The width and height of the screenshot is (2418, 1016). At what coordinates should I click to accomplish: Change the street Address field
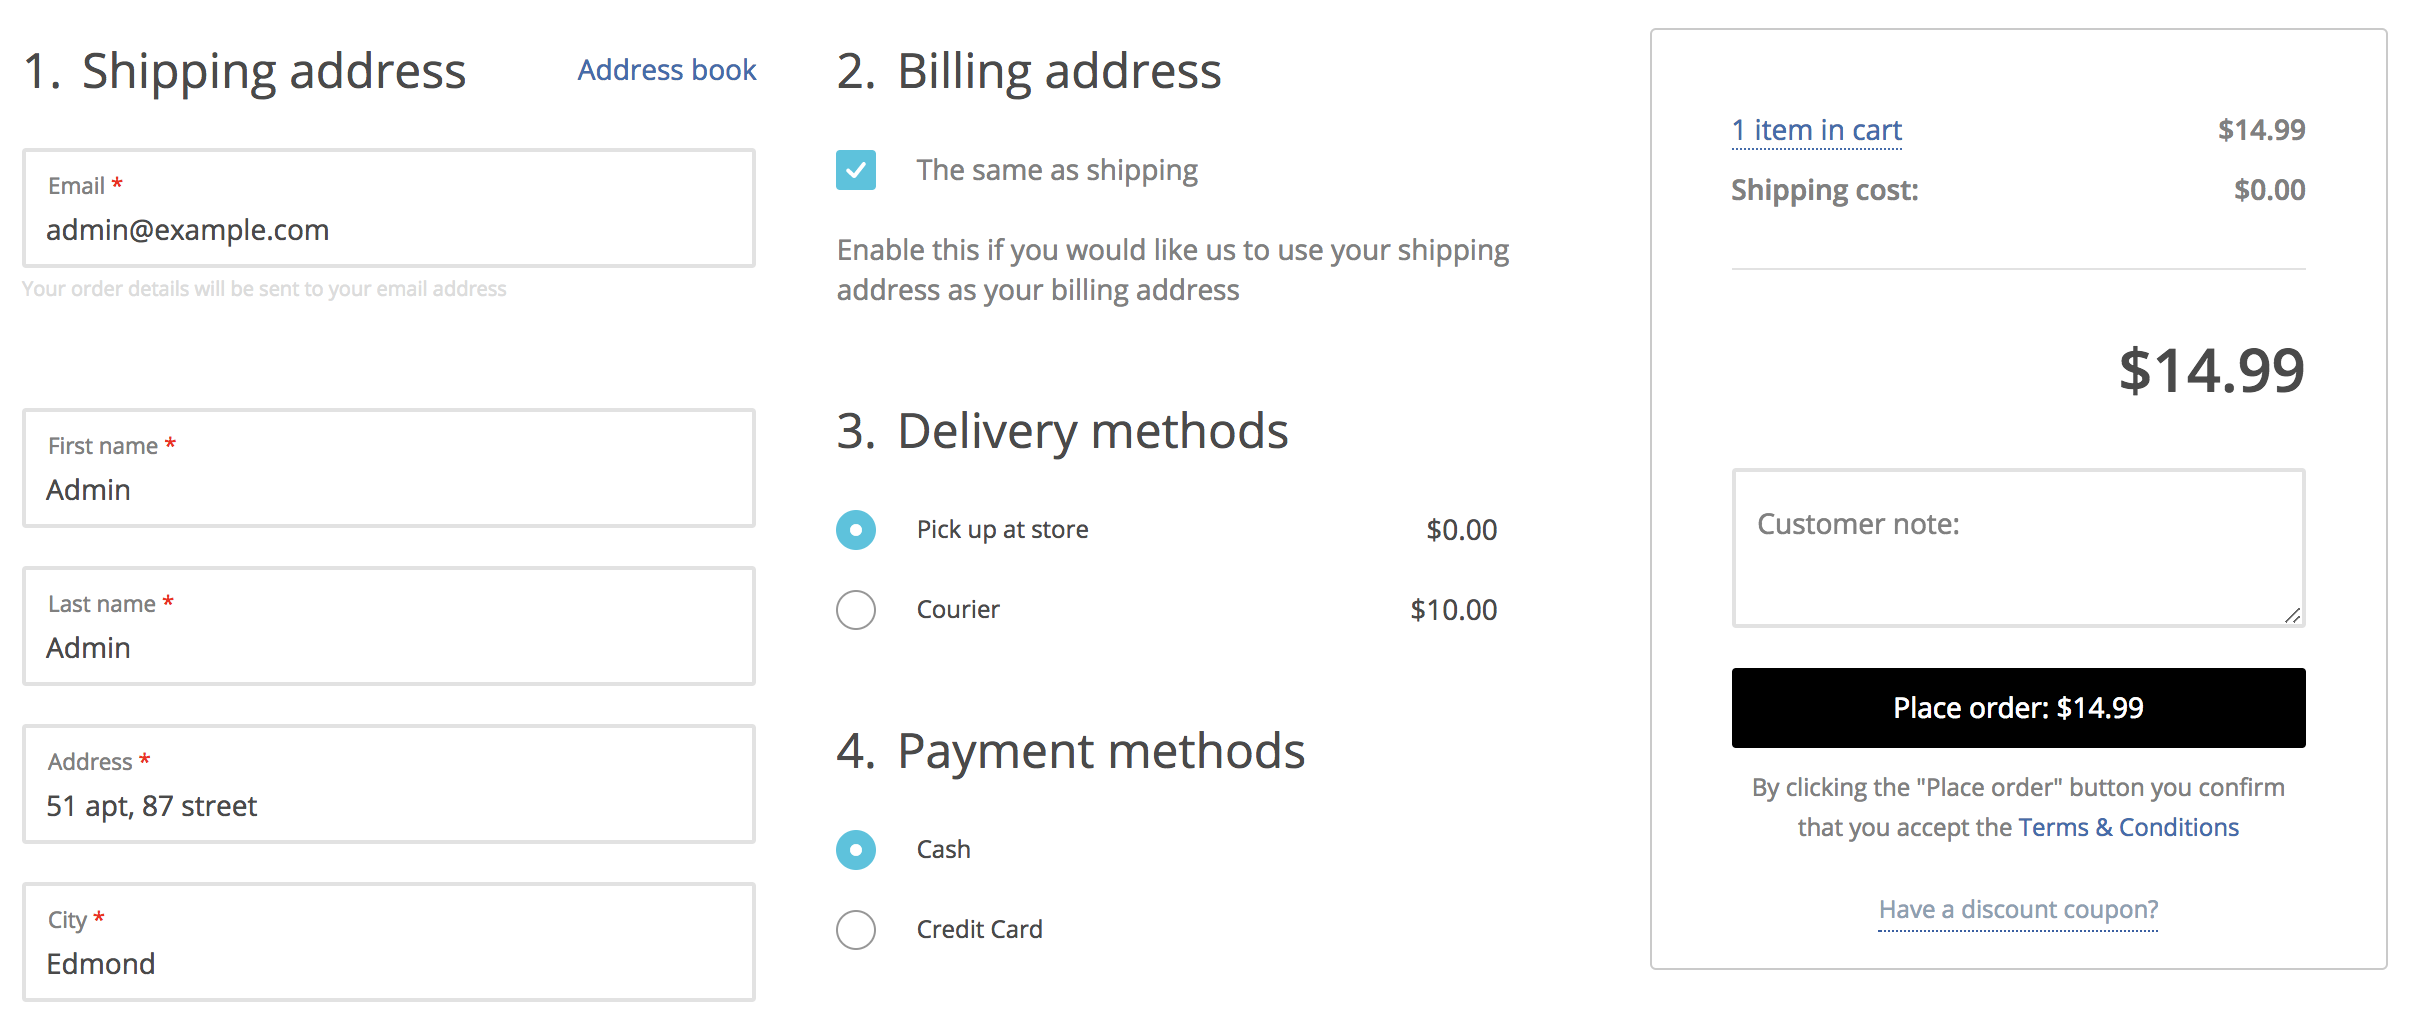pyautogui.click(x=388, y=806)
